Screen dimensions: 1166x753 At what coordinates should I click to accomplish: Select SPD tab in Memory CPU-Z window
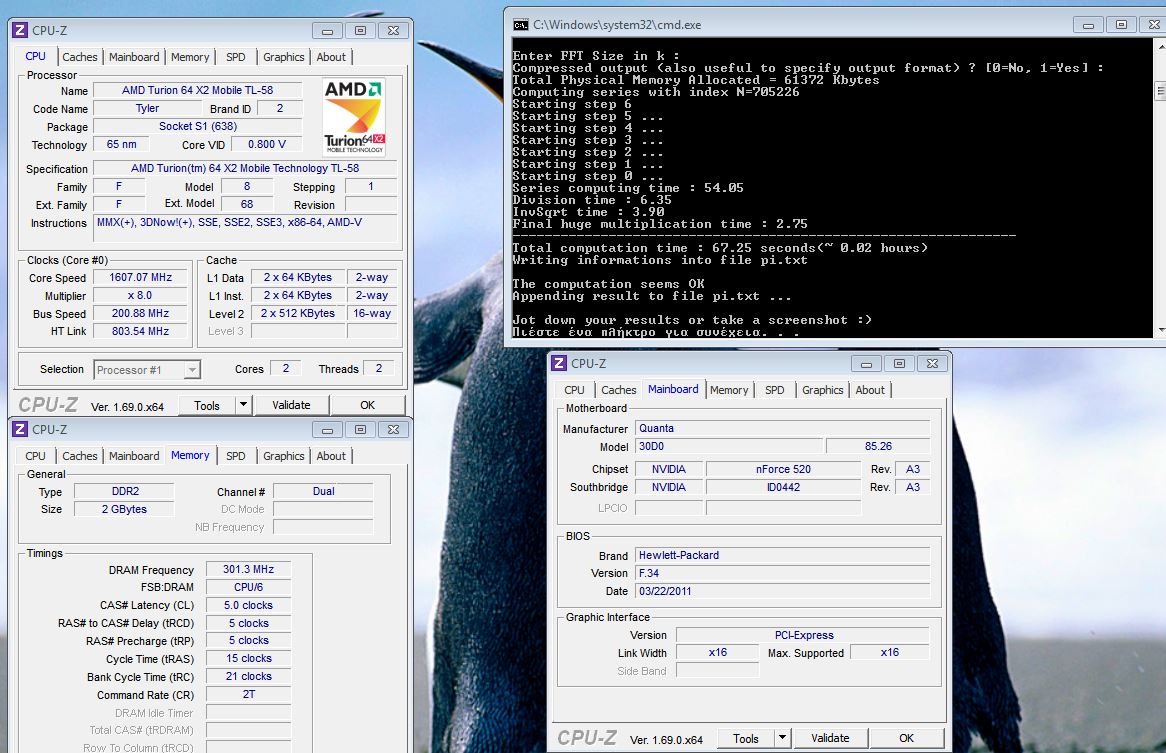tap(236, 456)
